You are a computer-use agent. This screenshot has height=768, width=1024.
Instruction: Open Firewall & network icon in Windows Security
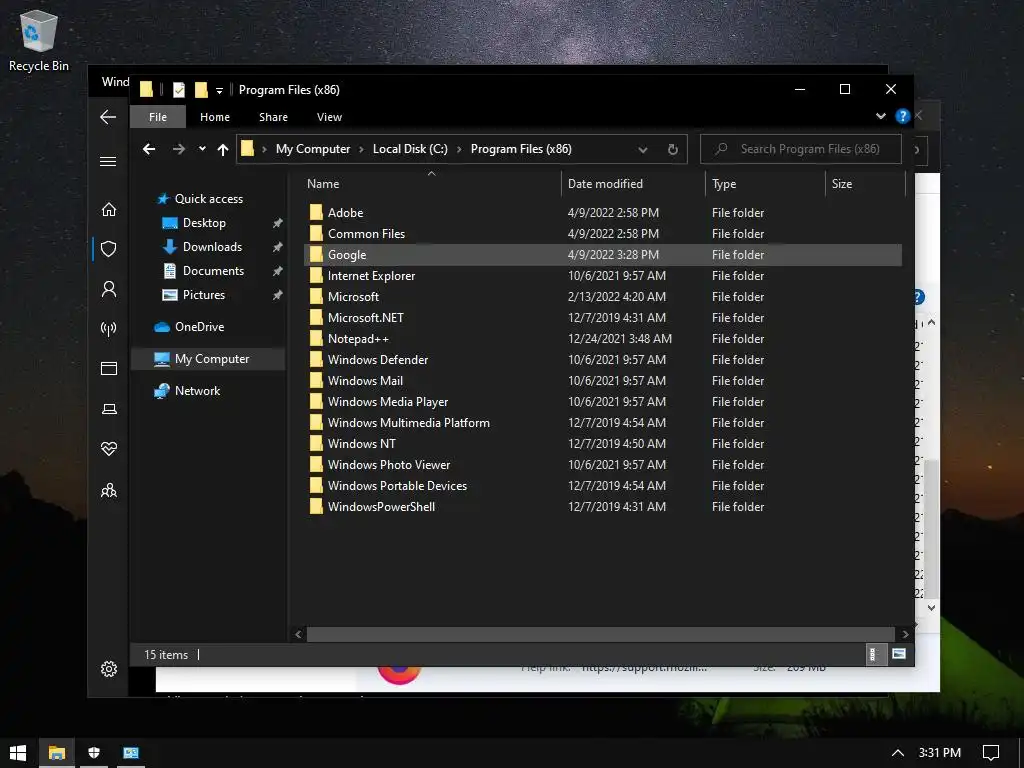click(x=108, y=328)
